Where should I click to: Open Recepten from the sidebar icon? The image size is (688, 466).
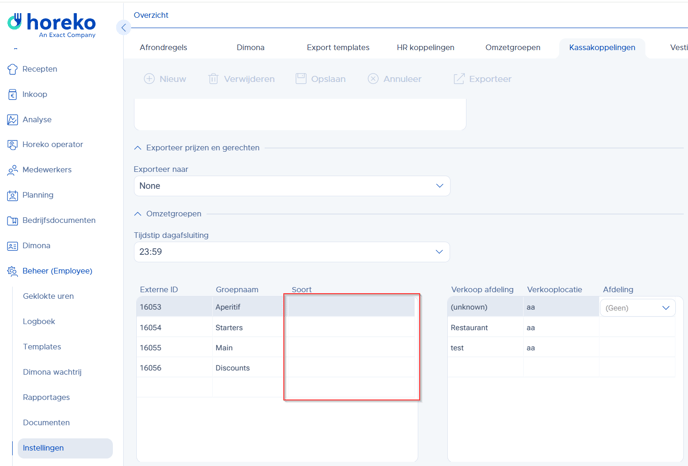pos(12,69)
